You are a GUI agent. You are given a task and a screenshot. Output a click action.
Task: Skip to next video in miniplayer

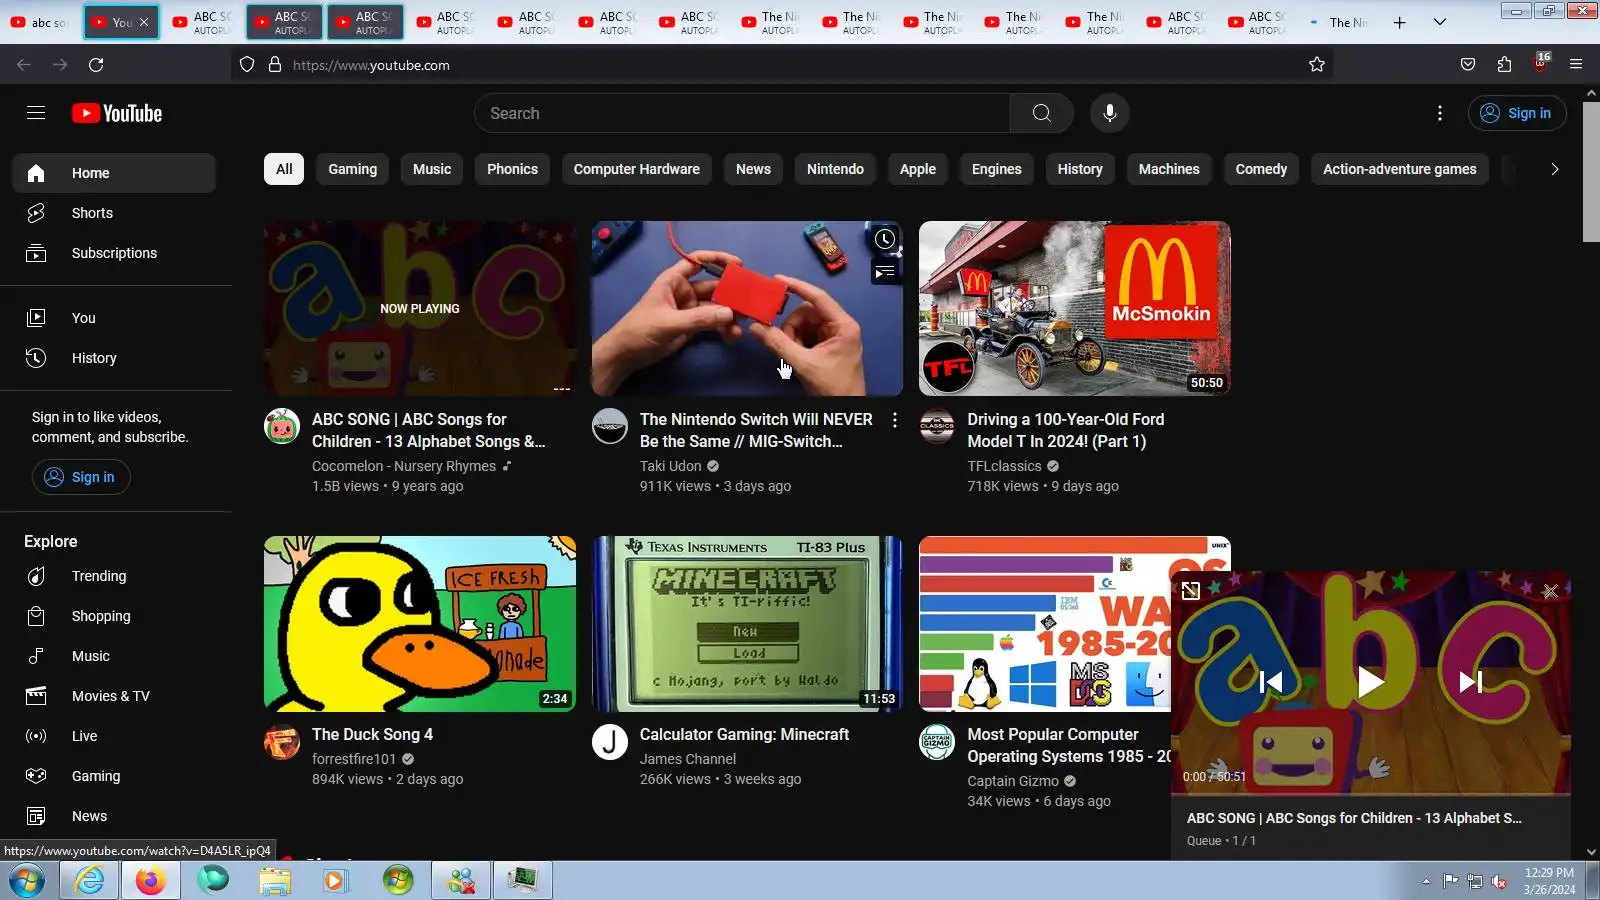1470,682
